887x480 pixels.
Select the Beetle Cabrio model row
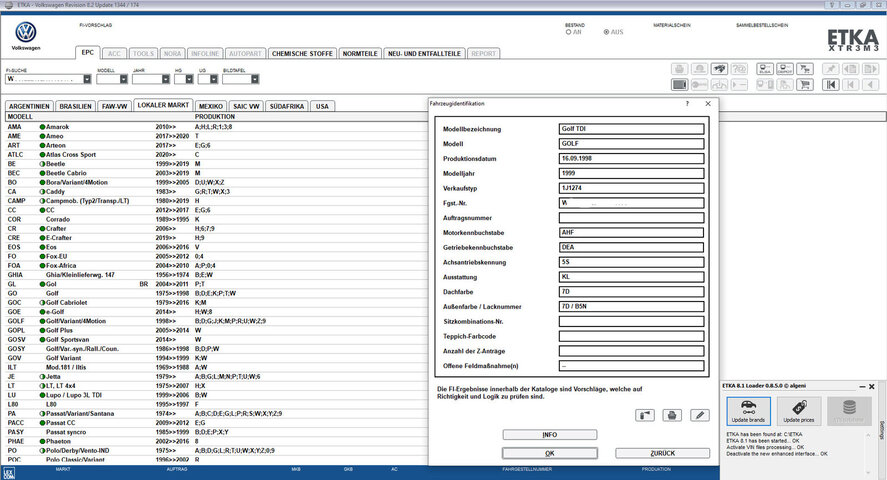click(215, 173)
